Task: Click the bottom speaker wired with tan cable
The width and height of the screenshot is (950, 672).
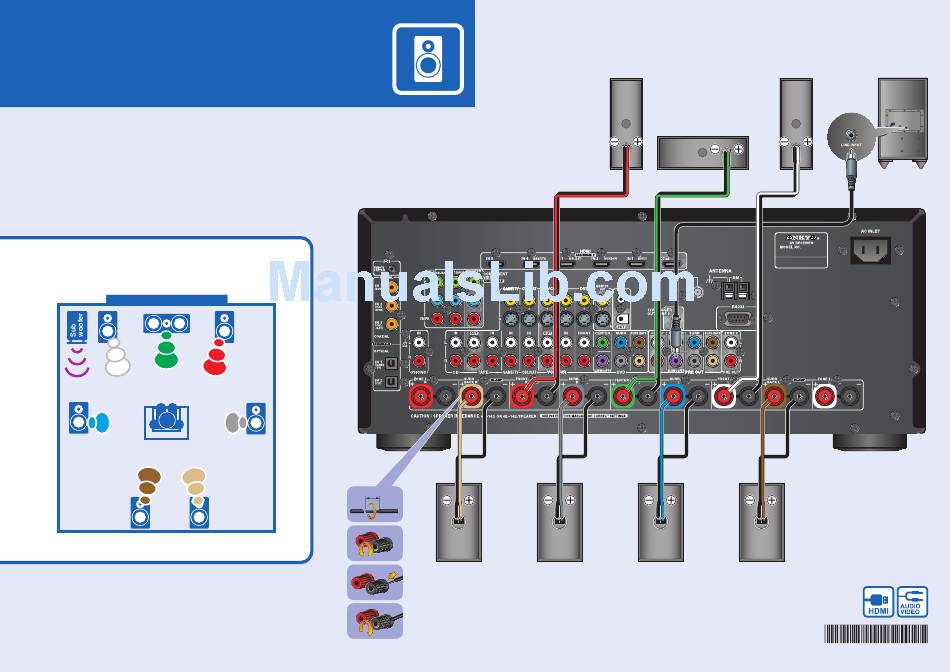Action: coord(459,522)
